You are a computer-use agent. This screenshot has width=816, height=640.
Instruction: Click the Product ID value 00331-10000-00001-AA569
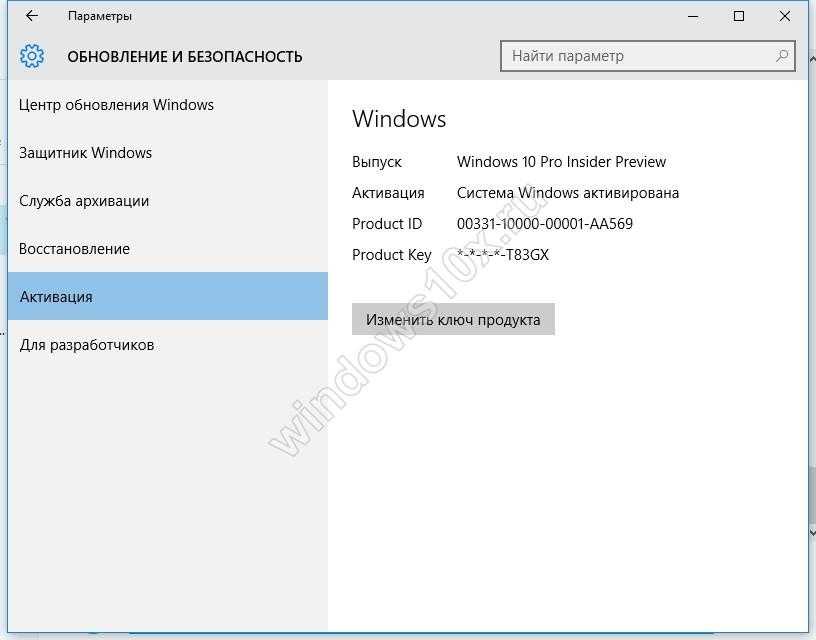[x=544, y=224]
